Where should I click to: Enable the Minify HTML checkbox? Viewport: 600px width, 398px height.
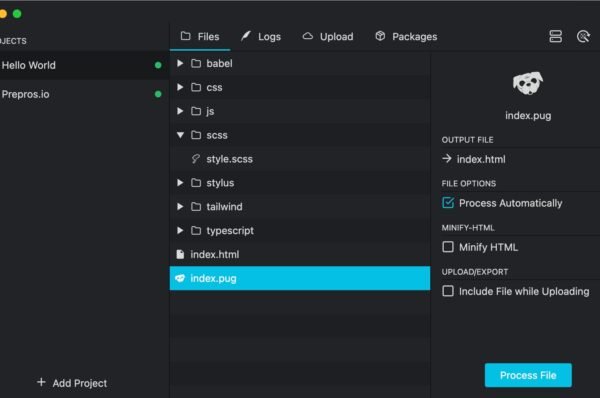pos(448,247)
